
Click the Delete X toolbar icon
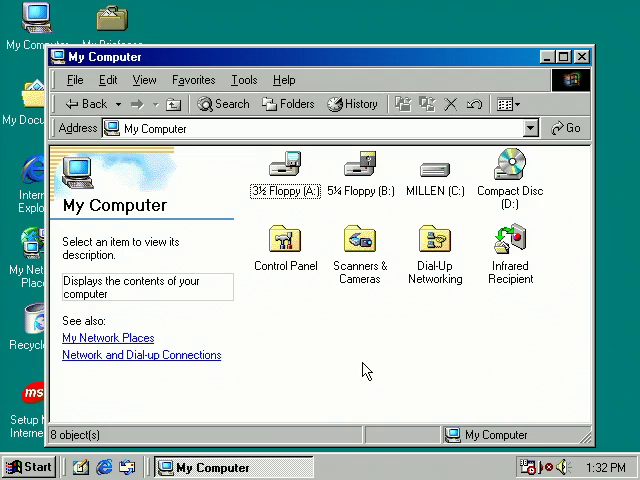(x=451, y=104)
